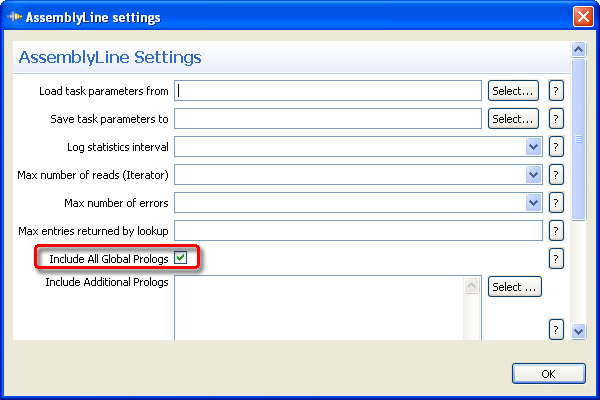Expand the Max number of errors dropdown

click(533, 203)
